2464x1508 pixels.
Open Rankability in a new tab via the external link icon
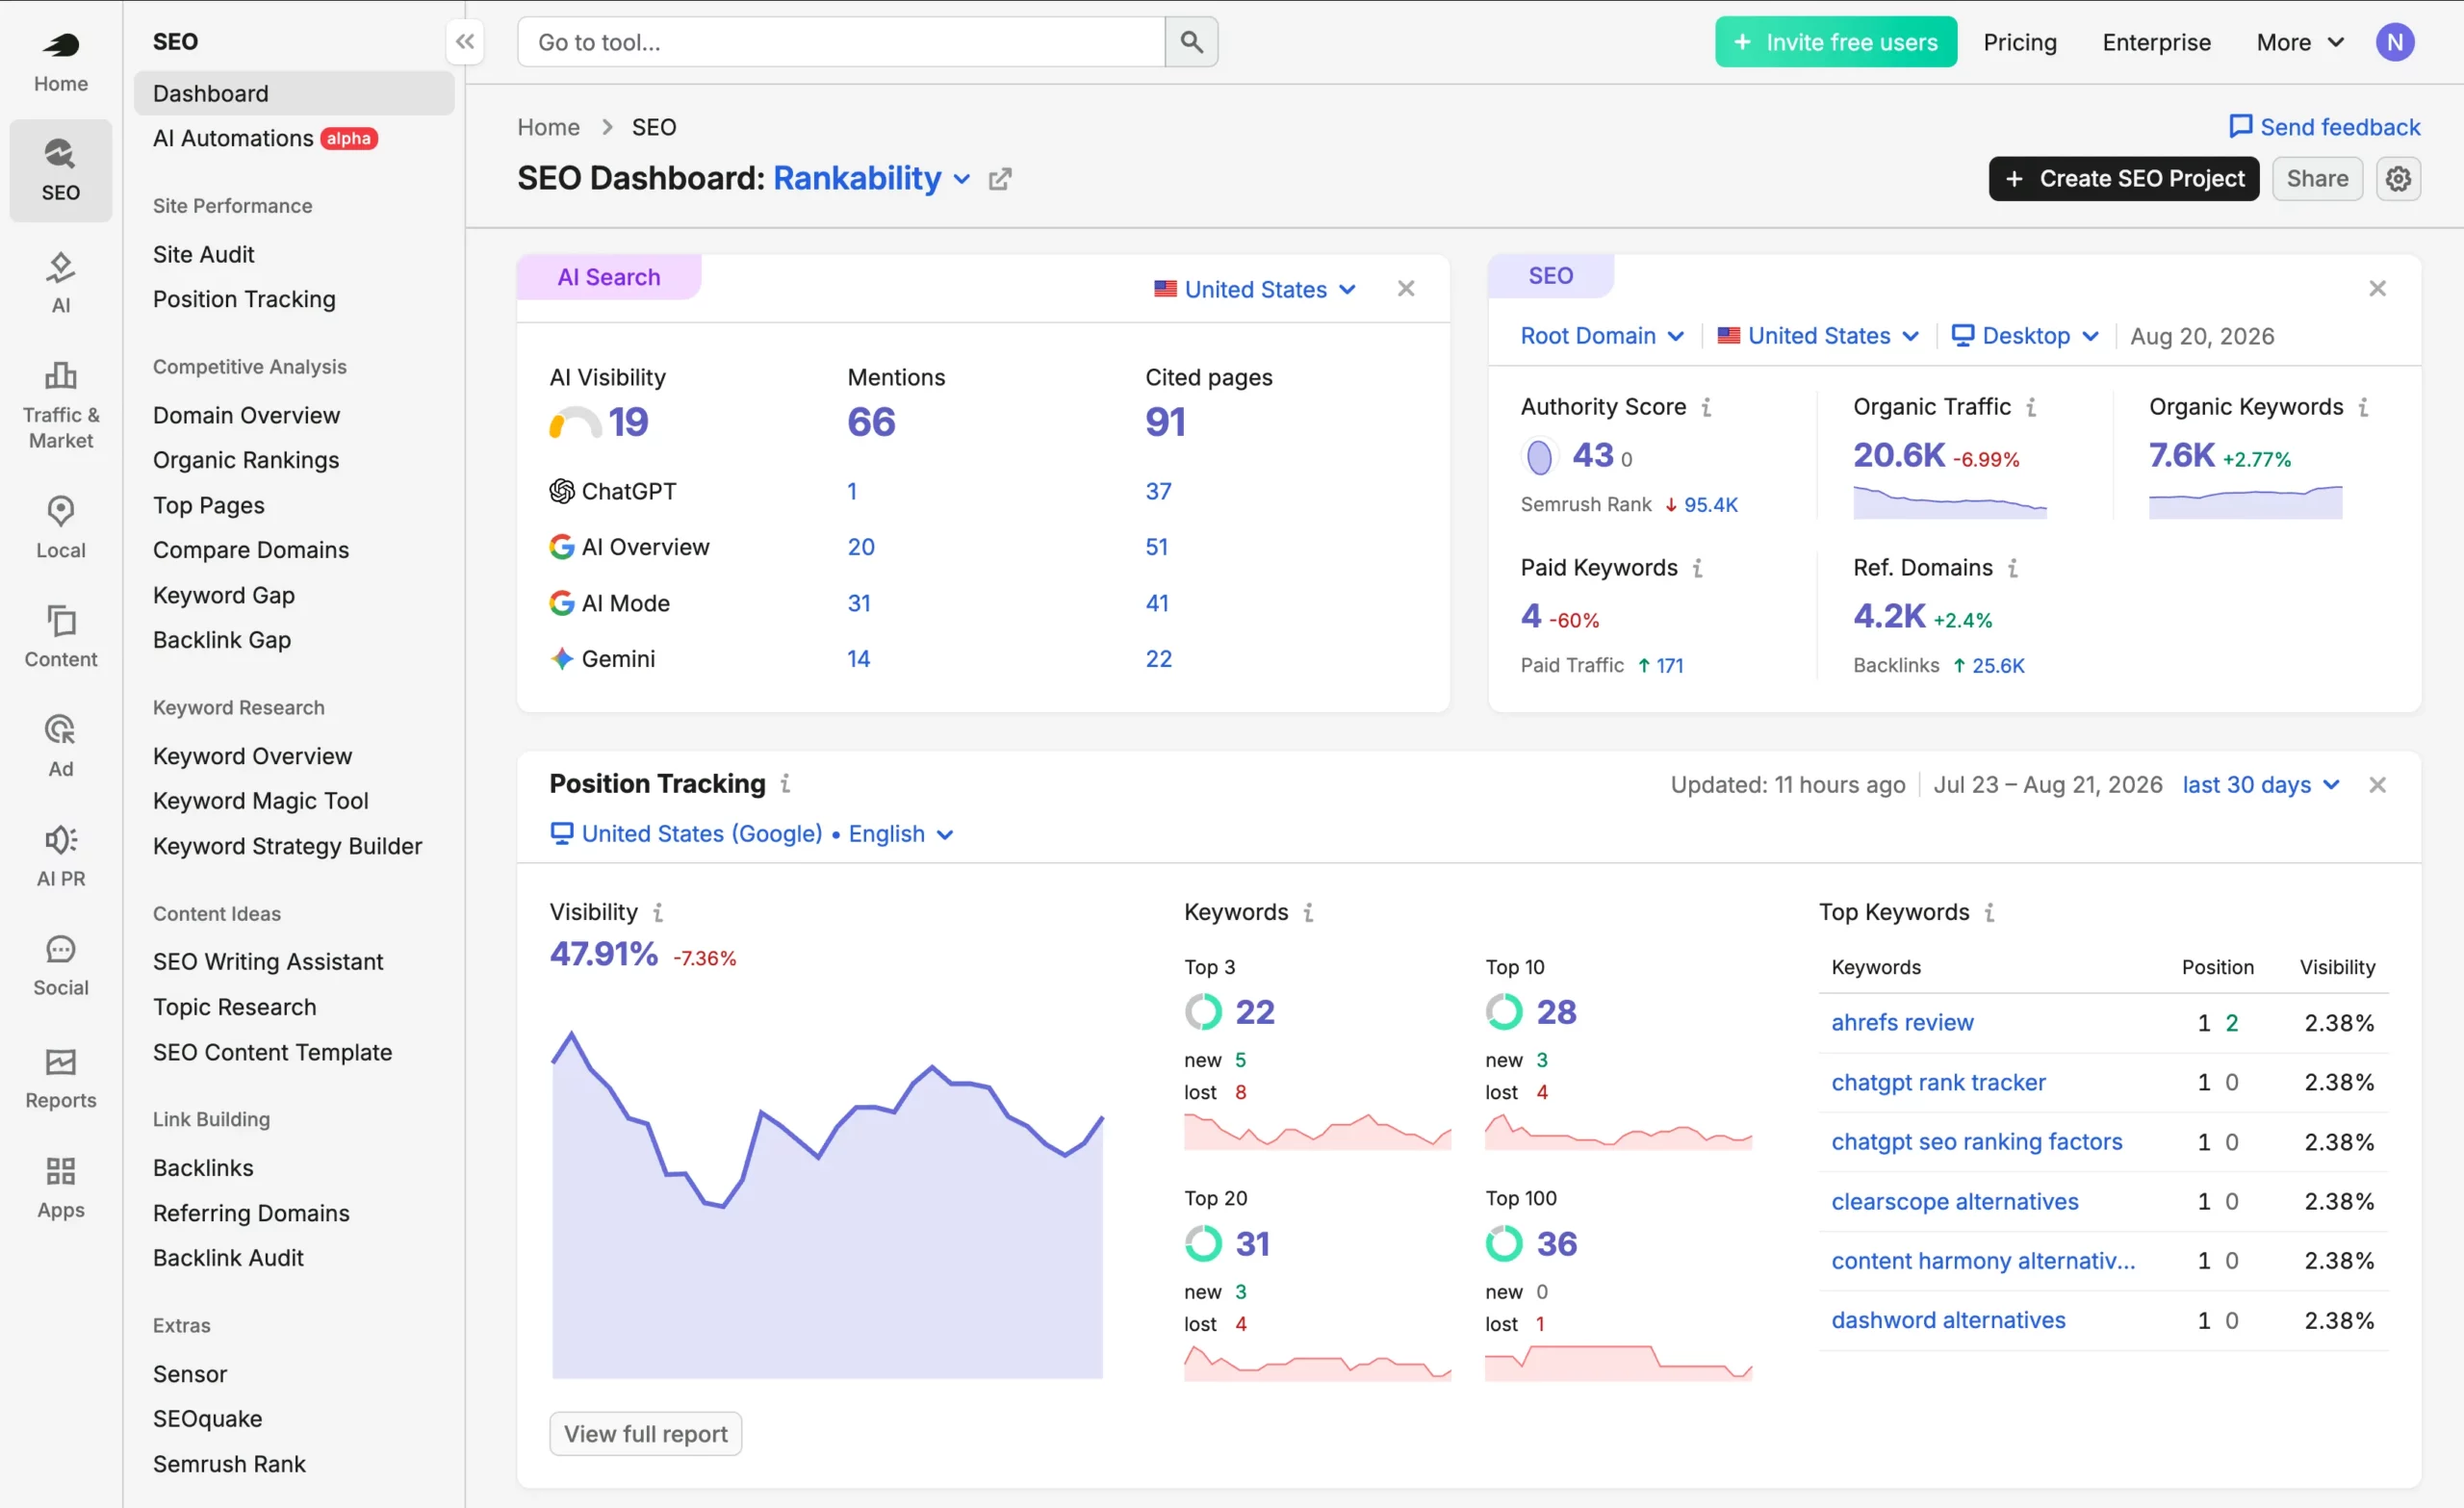point(1000,179)
